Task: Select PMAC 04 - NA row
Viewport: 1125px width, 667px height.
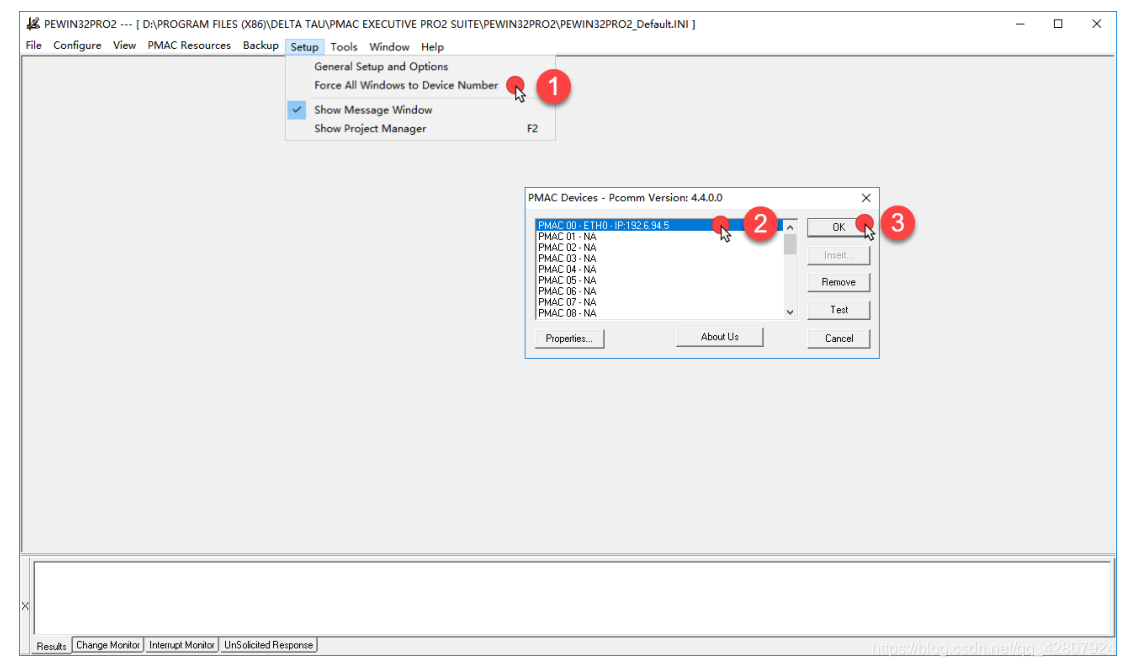Action: click(659, 270)
